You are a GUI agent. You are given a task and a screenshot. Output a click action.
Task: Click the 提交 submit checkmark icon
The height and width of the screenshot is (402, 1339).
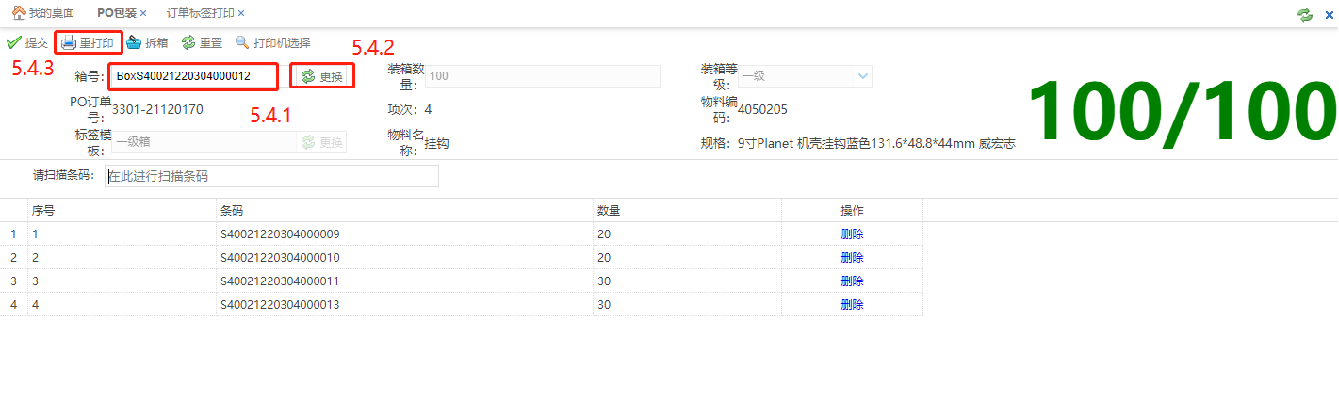[13, 43]
